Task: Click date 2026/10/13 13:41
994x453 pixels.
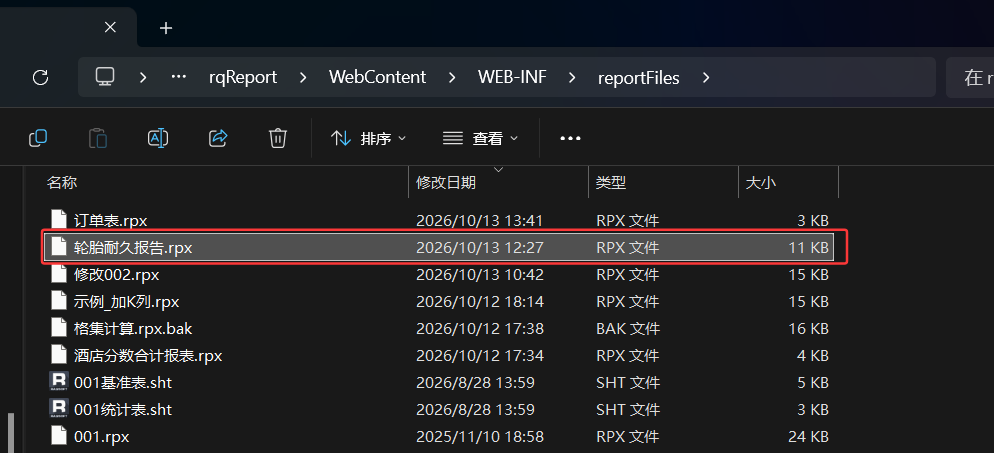Action: pyautogui.click(x=479, y=220)
